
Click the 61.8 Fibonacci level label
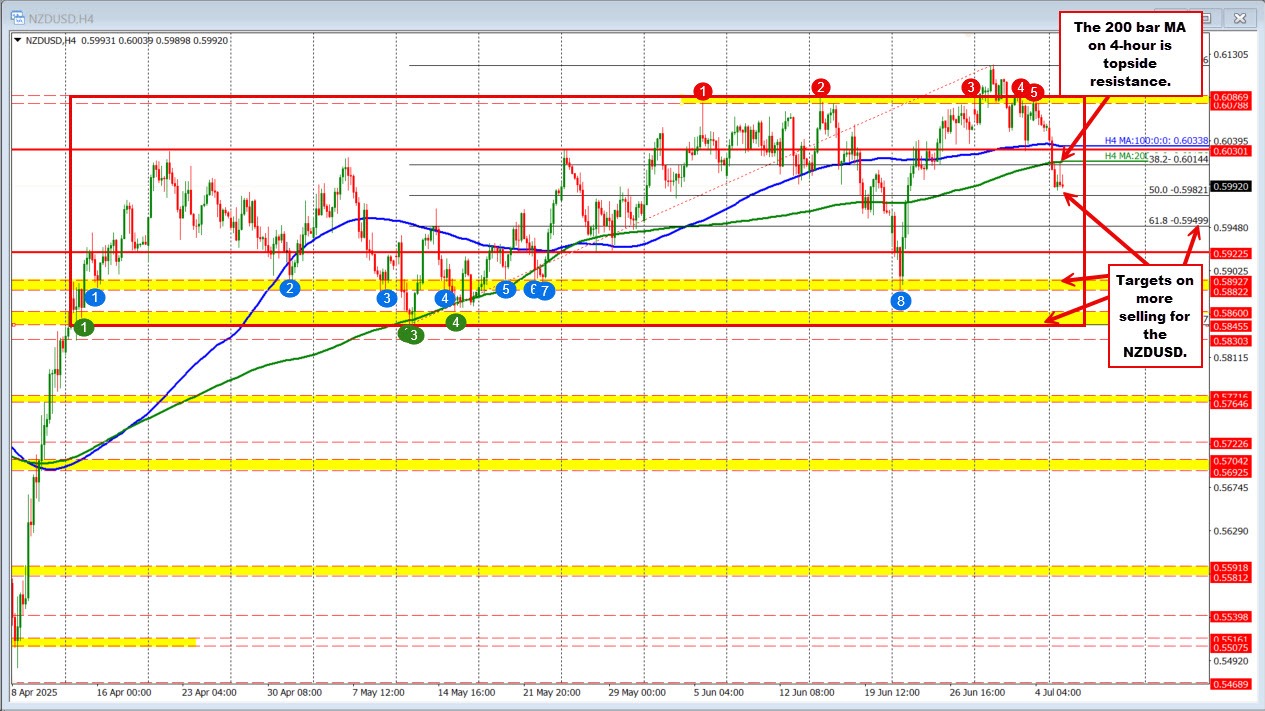click(1178, 220)
